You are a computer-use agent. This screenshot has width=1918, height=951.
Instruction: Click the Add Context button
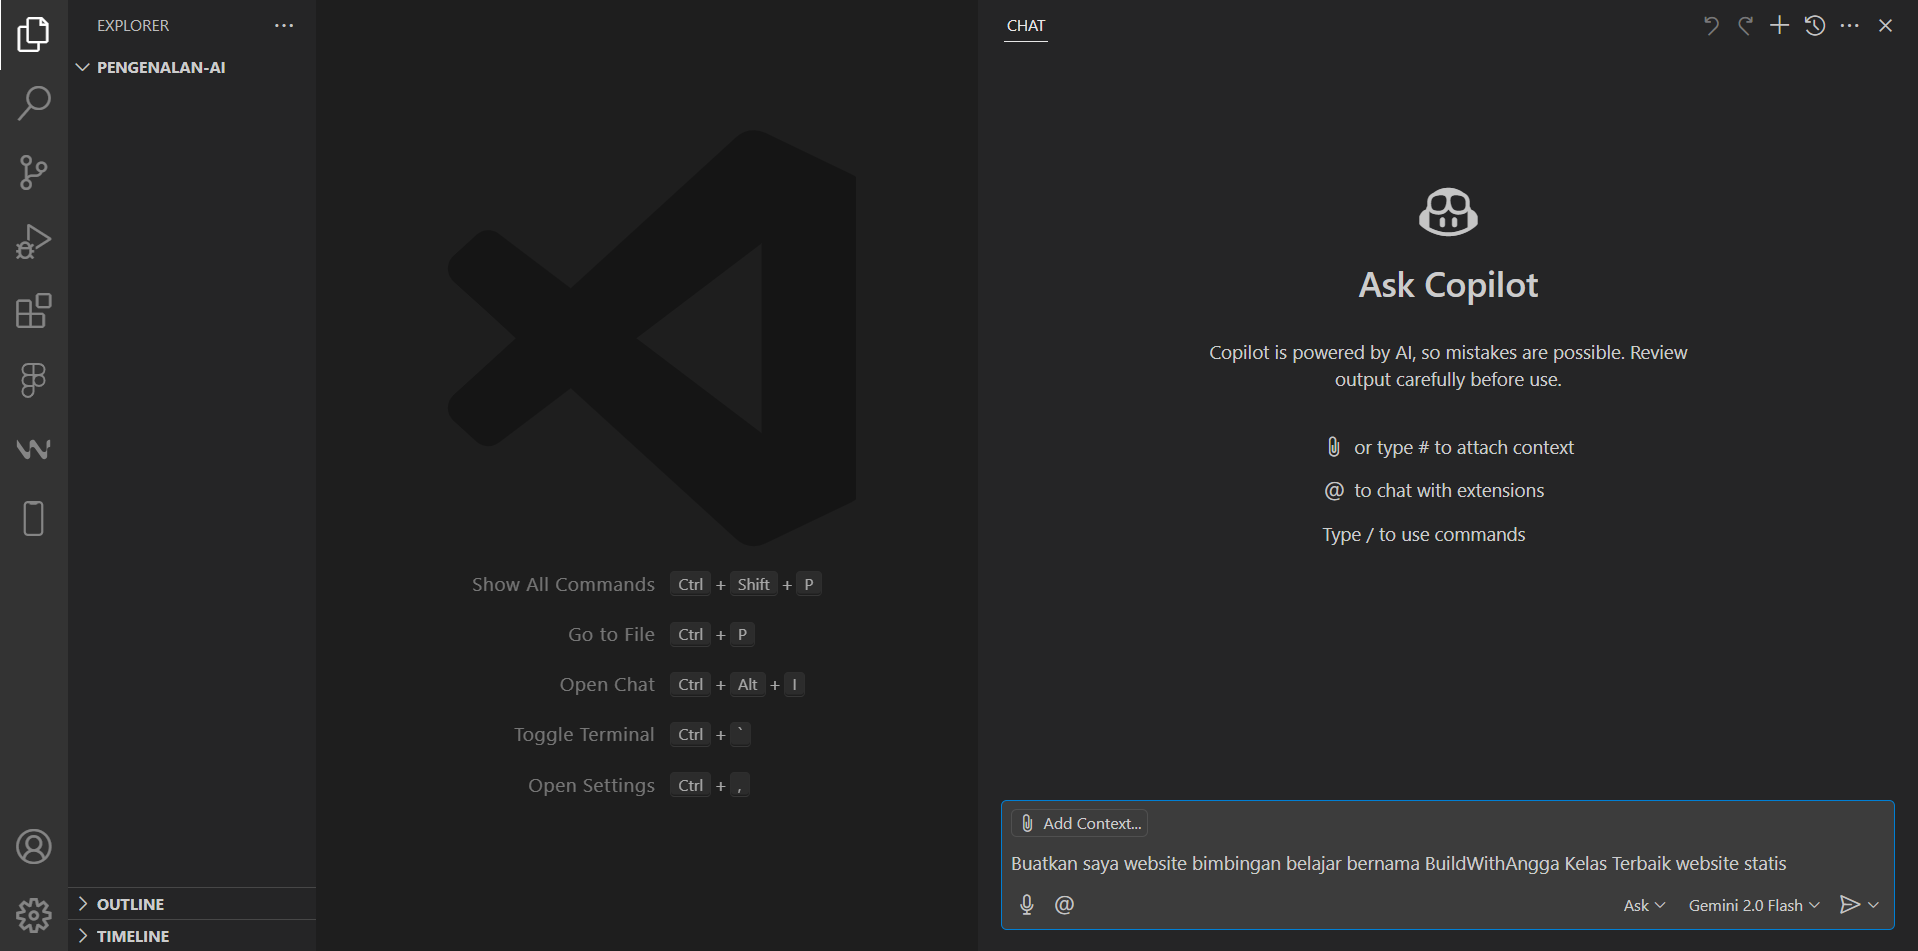click(1080, 823)
